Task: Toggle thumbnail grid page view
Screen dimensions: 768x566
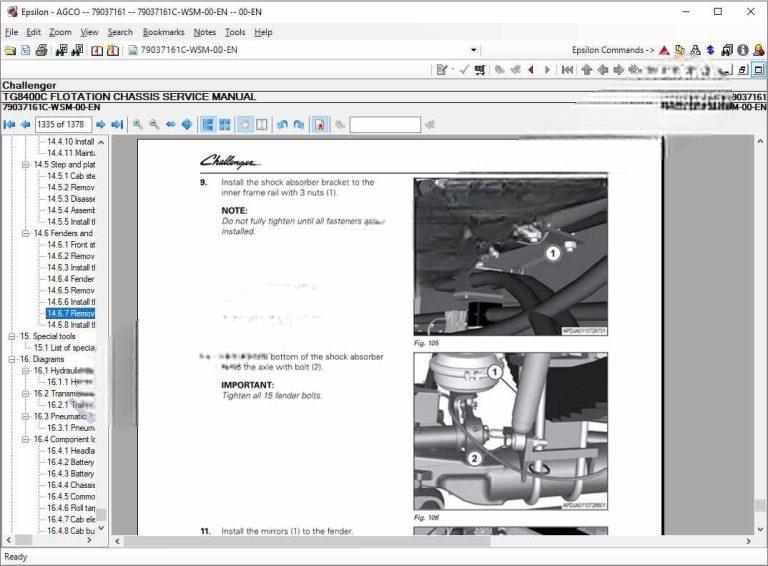Action: (225, 124)
